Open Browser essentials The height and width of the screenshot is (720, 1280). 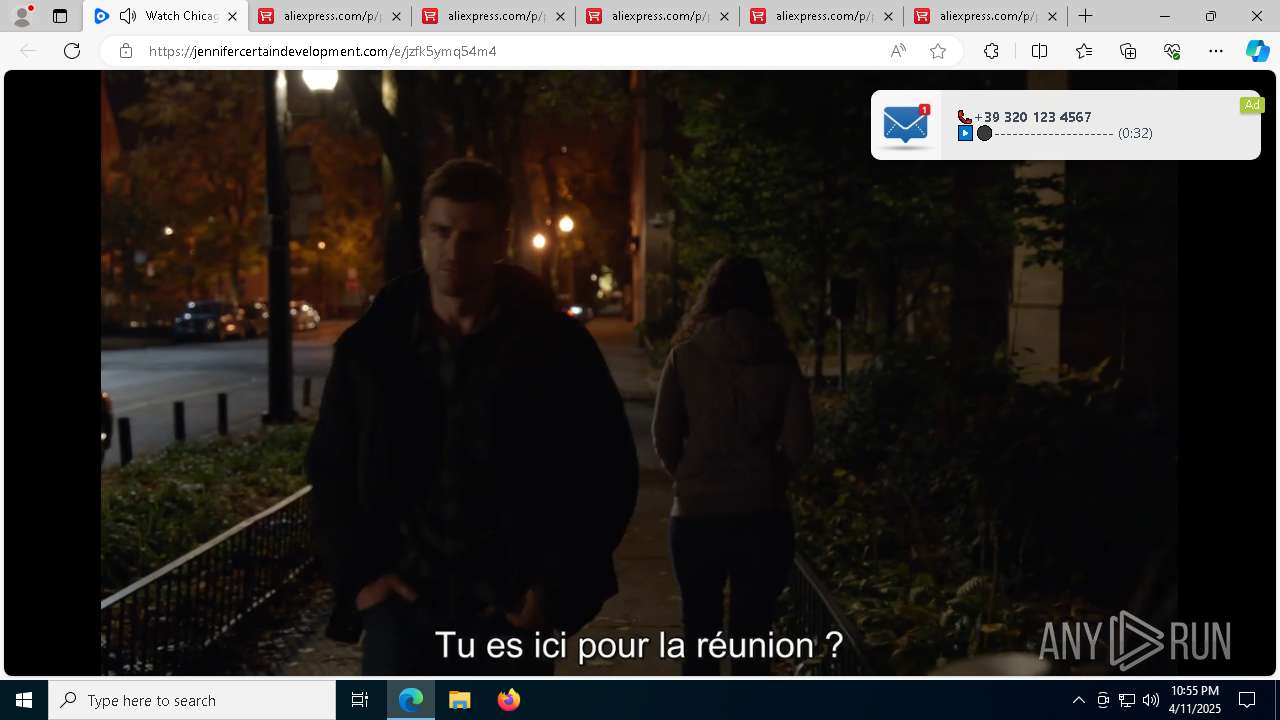tap(1172, 51)
